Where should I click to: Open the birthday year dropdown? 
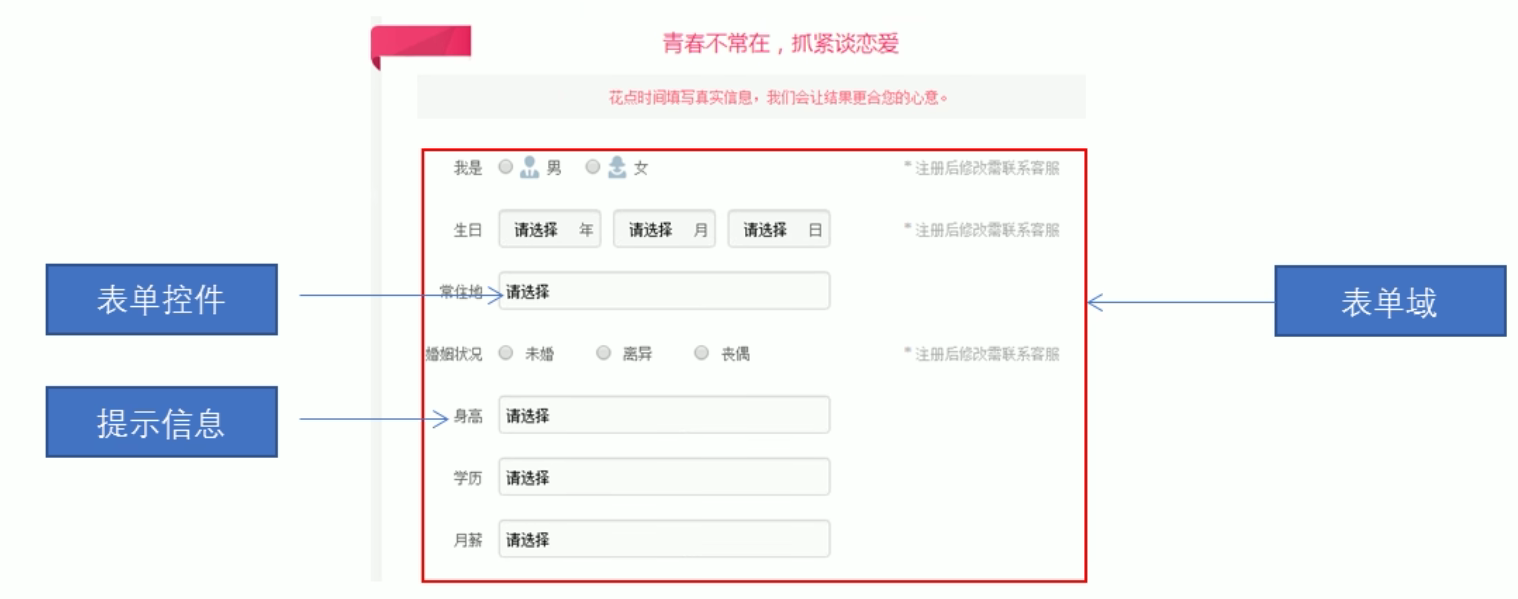pyautogui.click(x=550, y=229)
